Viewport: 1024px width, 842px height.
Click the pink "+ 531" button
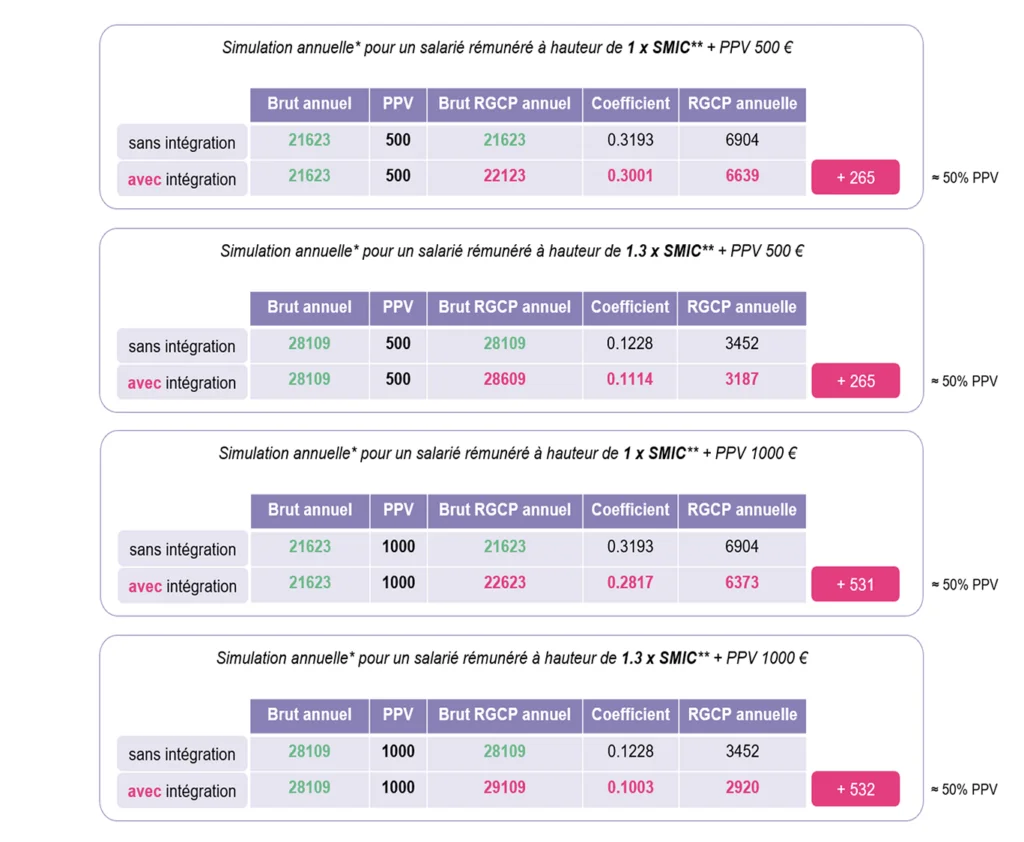855,584
